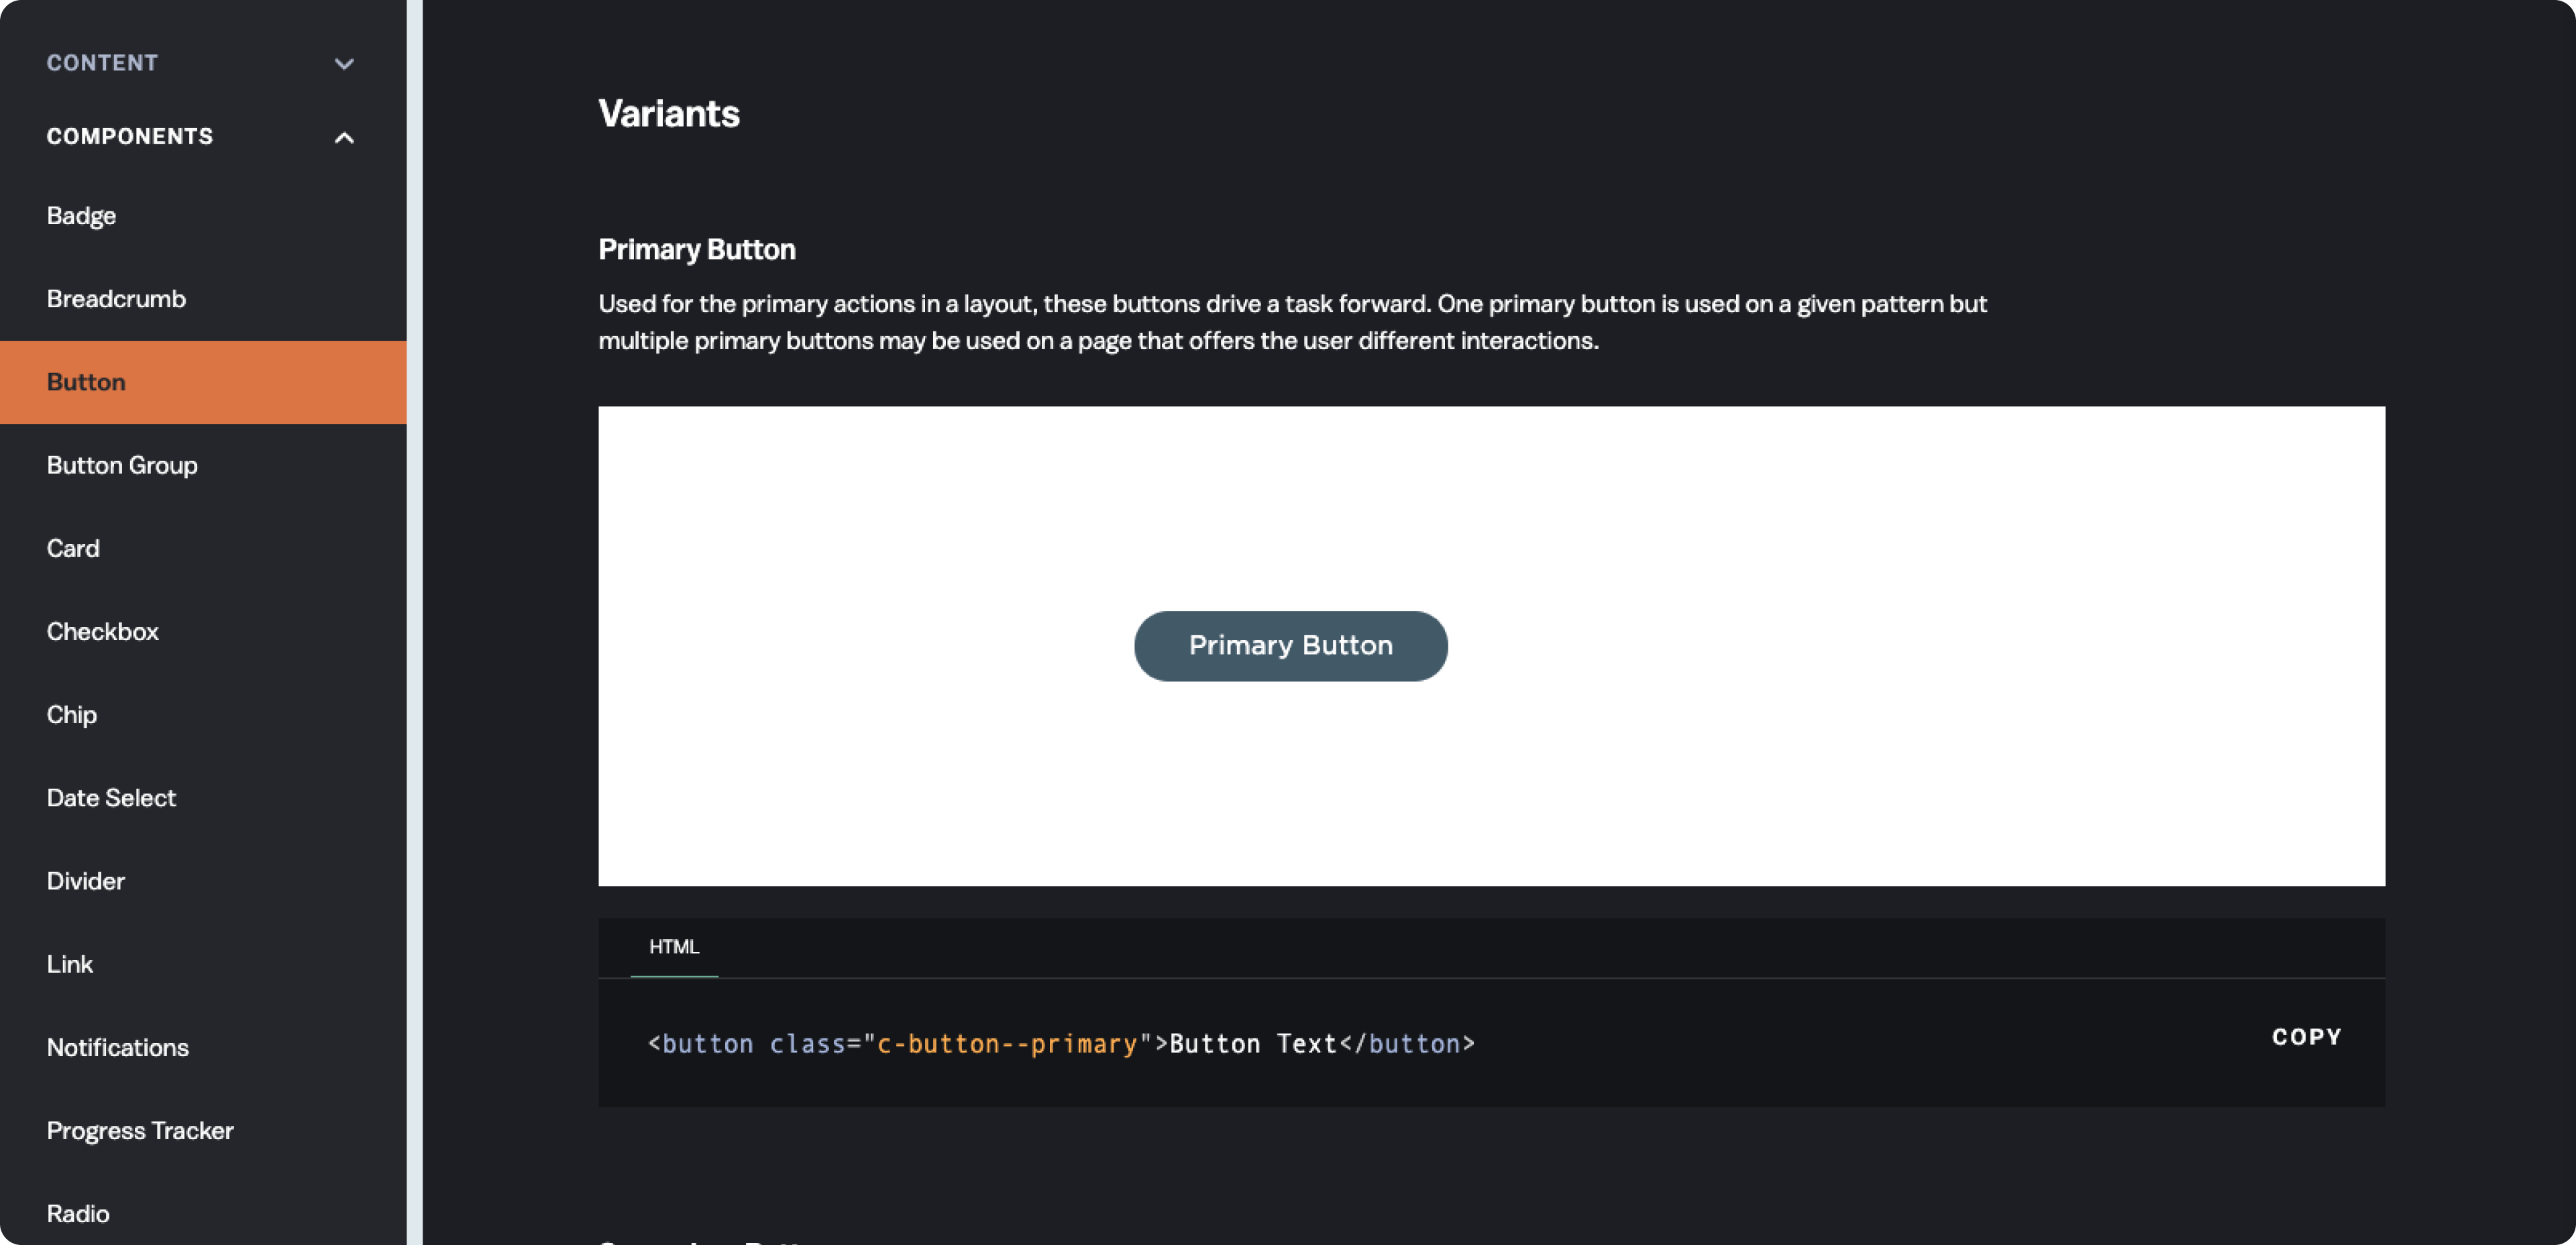The height and width of the screenshot is (1245, 2576).
Task: Select Button in the sidebar
Action: pos(86,382)
